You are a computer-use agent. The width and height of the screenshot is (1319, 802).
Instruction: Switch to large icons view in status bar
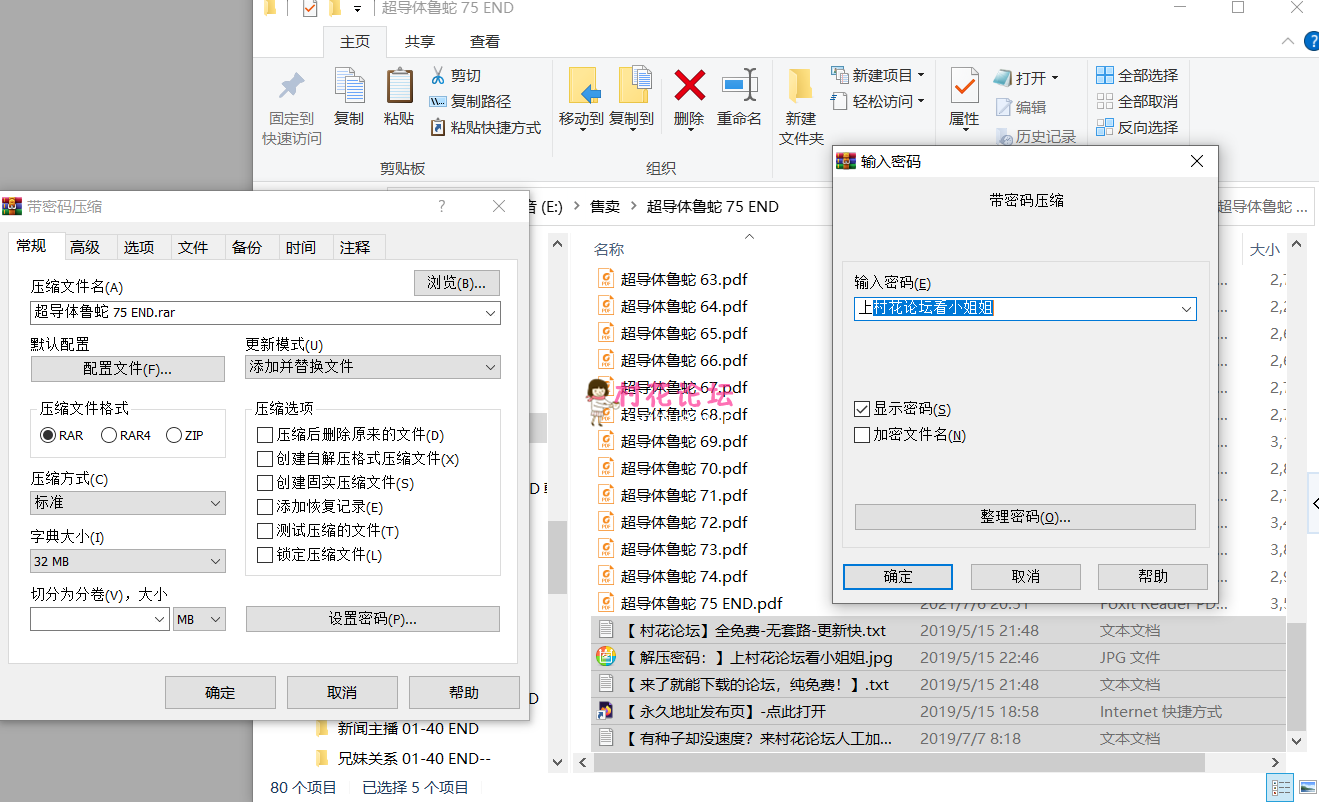pos(1307,787)
